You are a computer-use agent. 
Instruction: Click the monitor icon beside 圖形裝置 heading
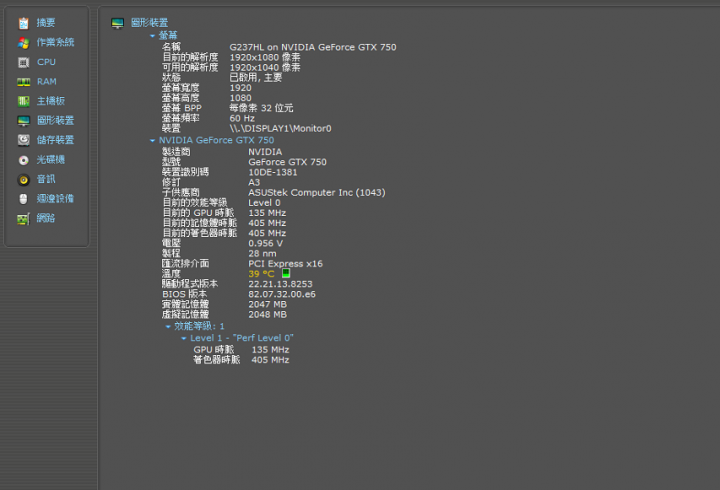(x=118, y=23)
